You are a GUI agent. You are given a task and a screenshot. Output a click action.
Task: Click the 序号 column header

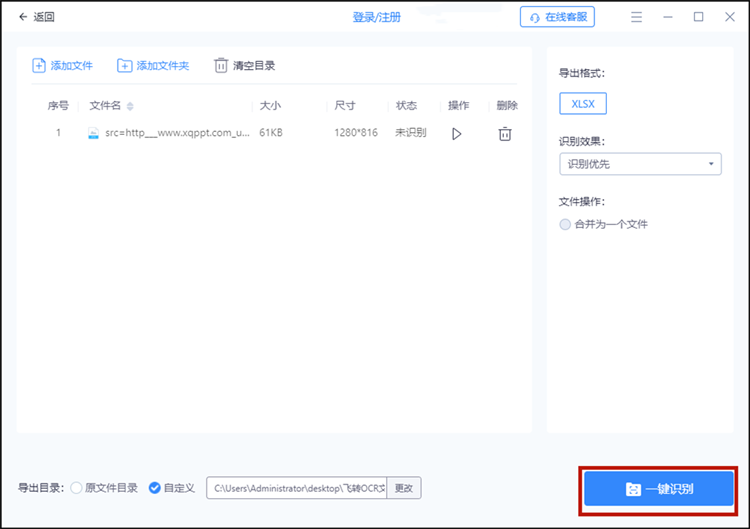[x=58, y=106]
